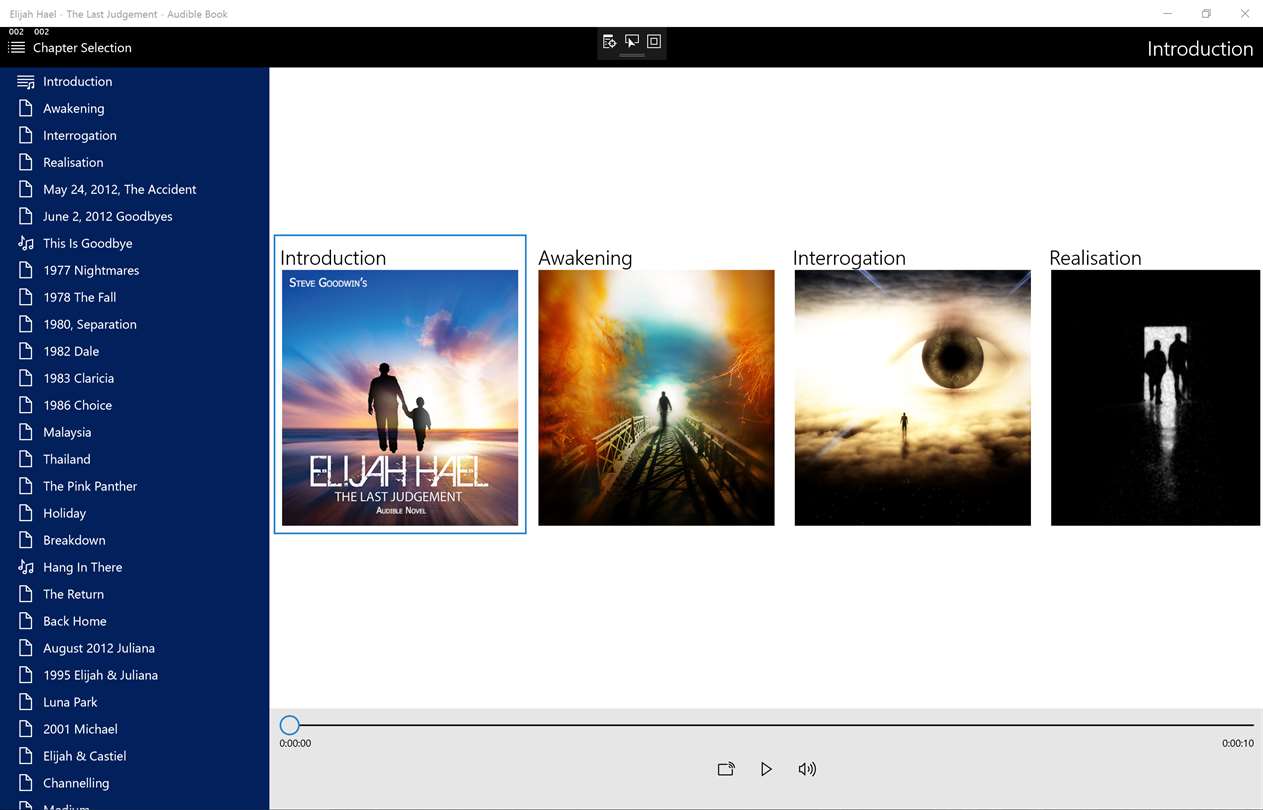Viewport: 1263px width, 810px height.
Task: Click the playing icon beside Introduction chapter
Action: coord(26,81)
